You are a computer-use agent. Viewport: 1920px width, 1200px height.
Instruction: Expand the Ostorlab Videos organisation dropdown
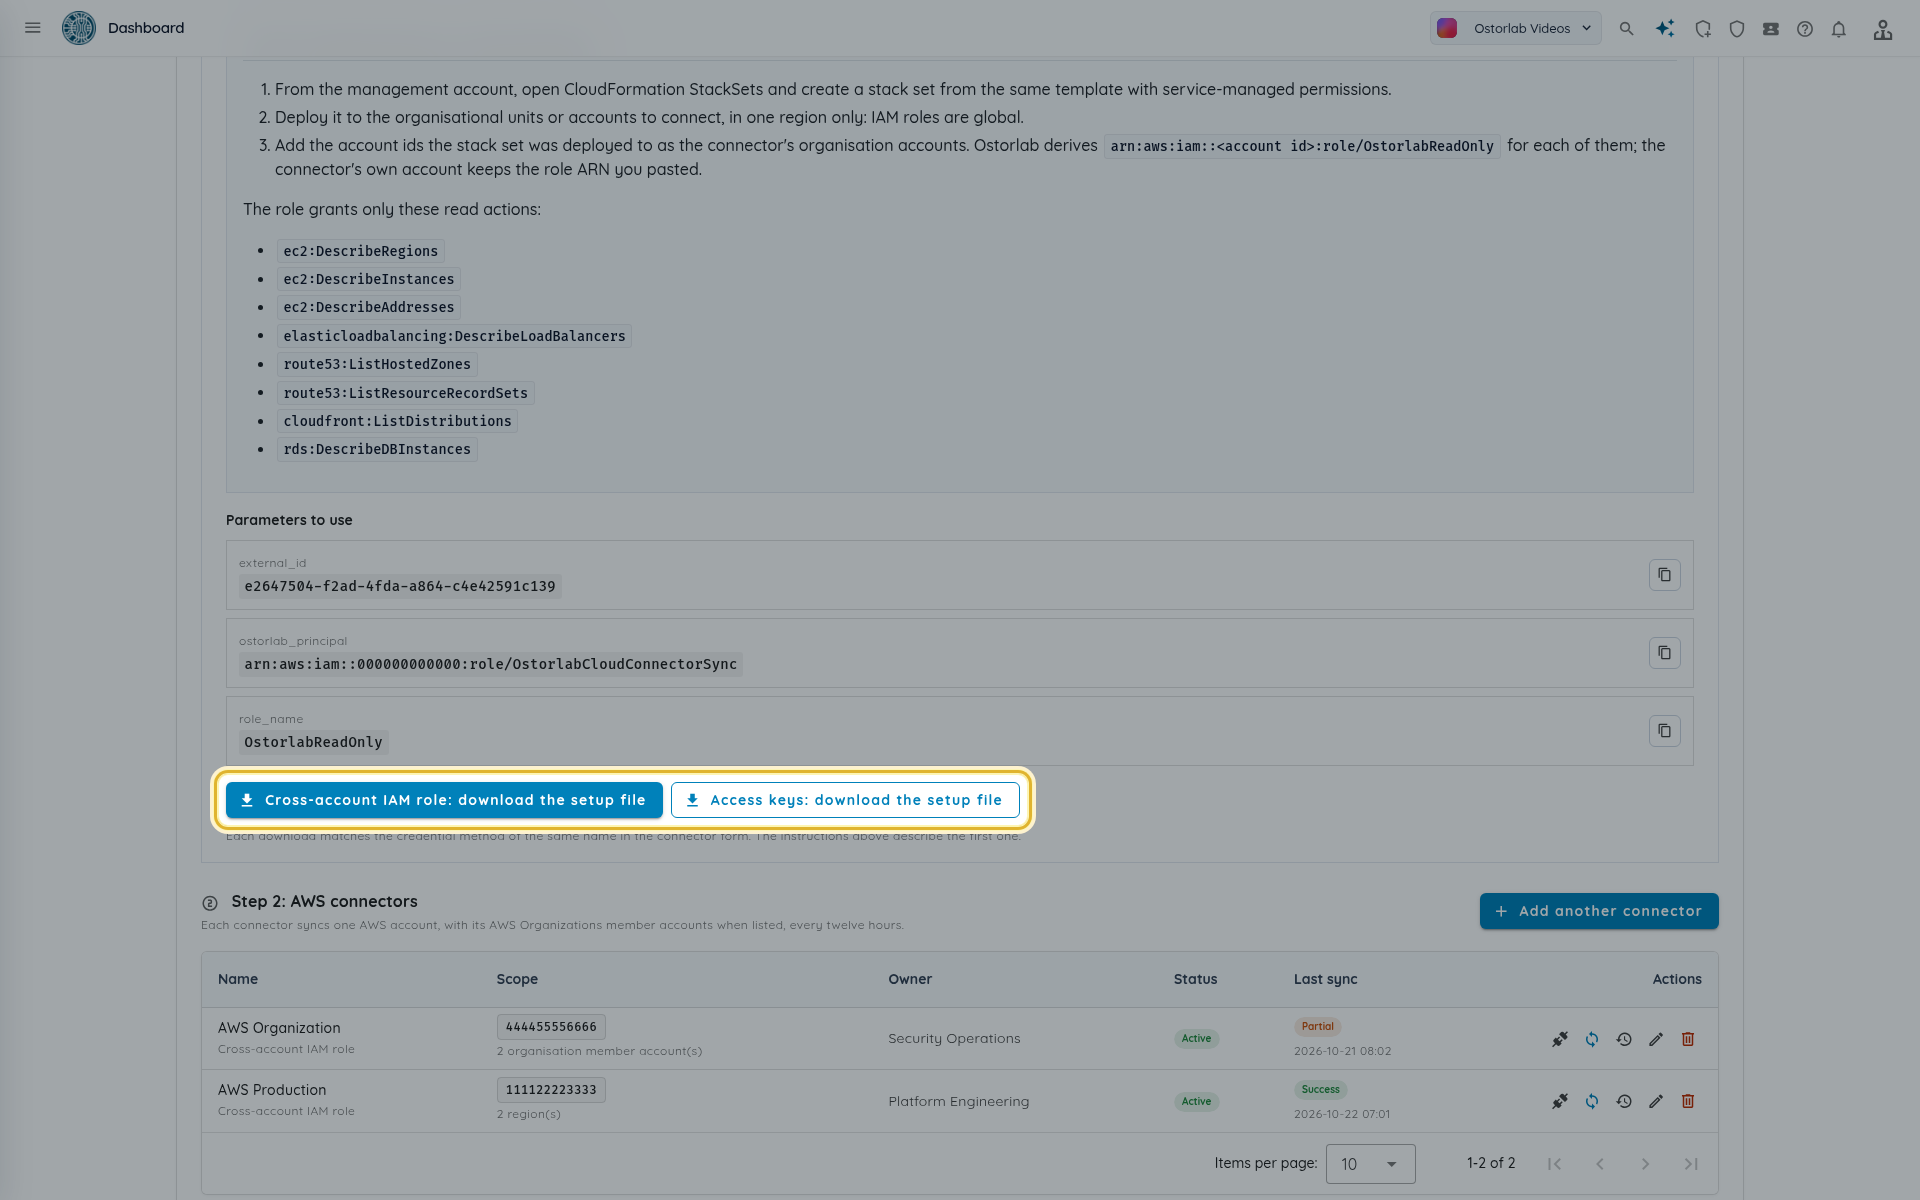[x=1515, y=28]
